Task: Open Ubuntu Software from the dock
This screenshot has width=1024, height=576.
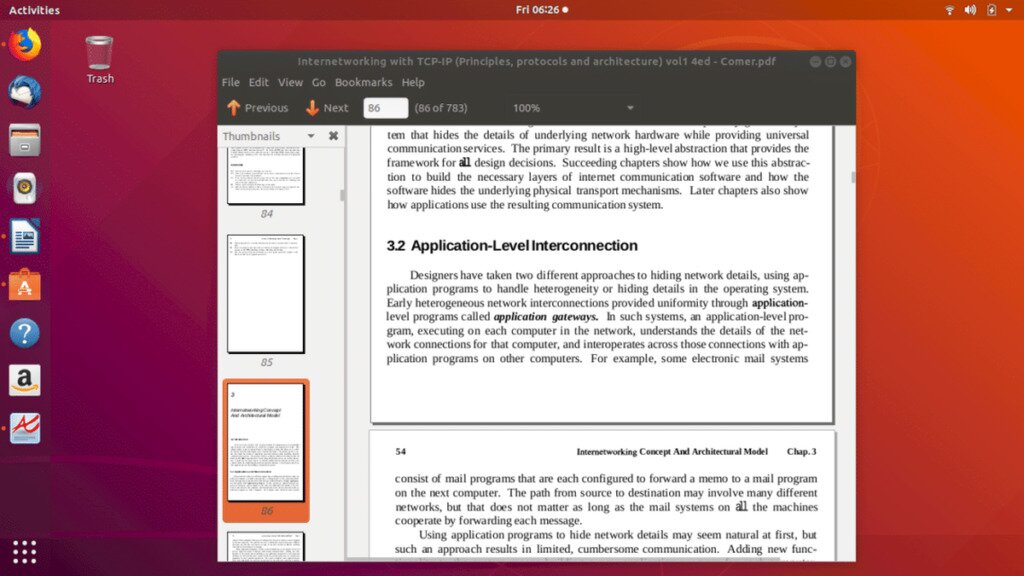Action: point(24,285)
